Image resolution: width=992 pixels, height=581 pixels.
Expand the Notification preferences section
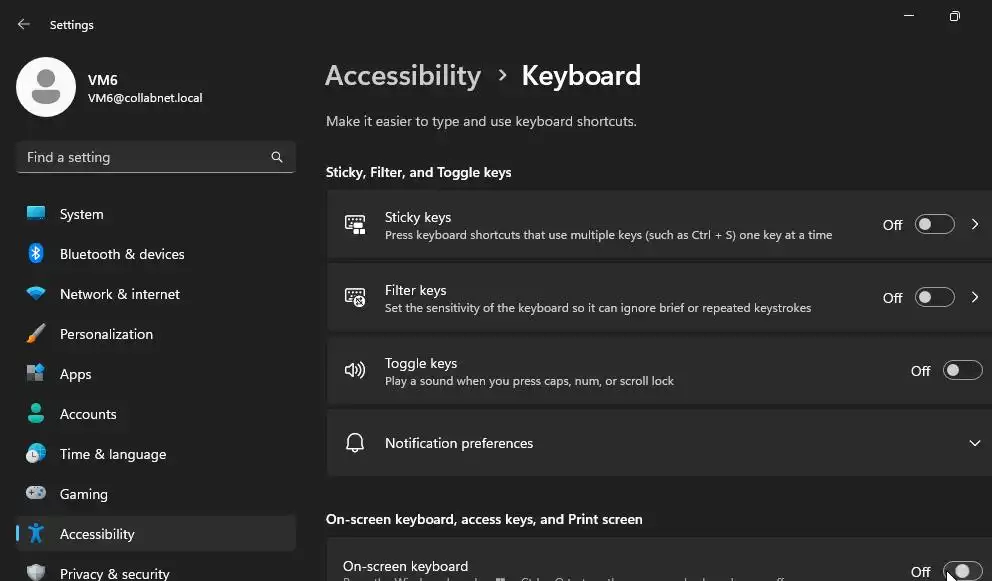pyautogui.click(x=974, y=443)
